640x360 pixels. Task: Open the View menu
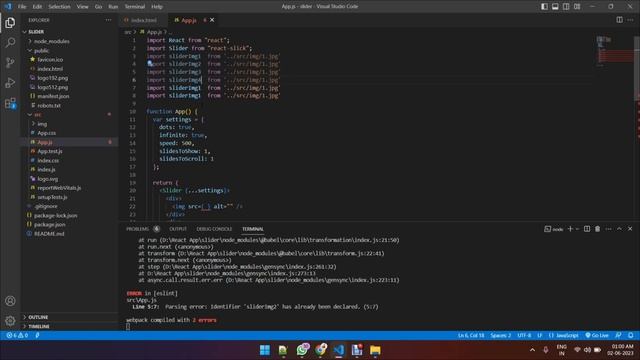click(x=82, y=7)
